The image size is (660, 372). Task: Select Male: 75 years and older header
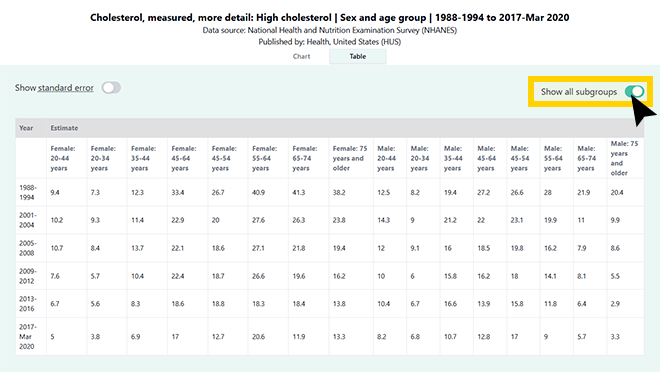pyautogui.click(x=624, y=158)
